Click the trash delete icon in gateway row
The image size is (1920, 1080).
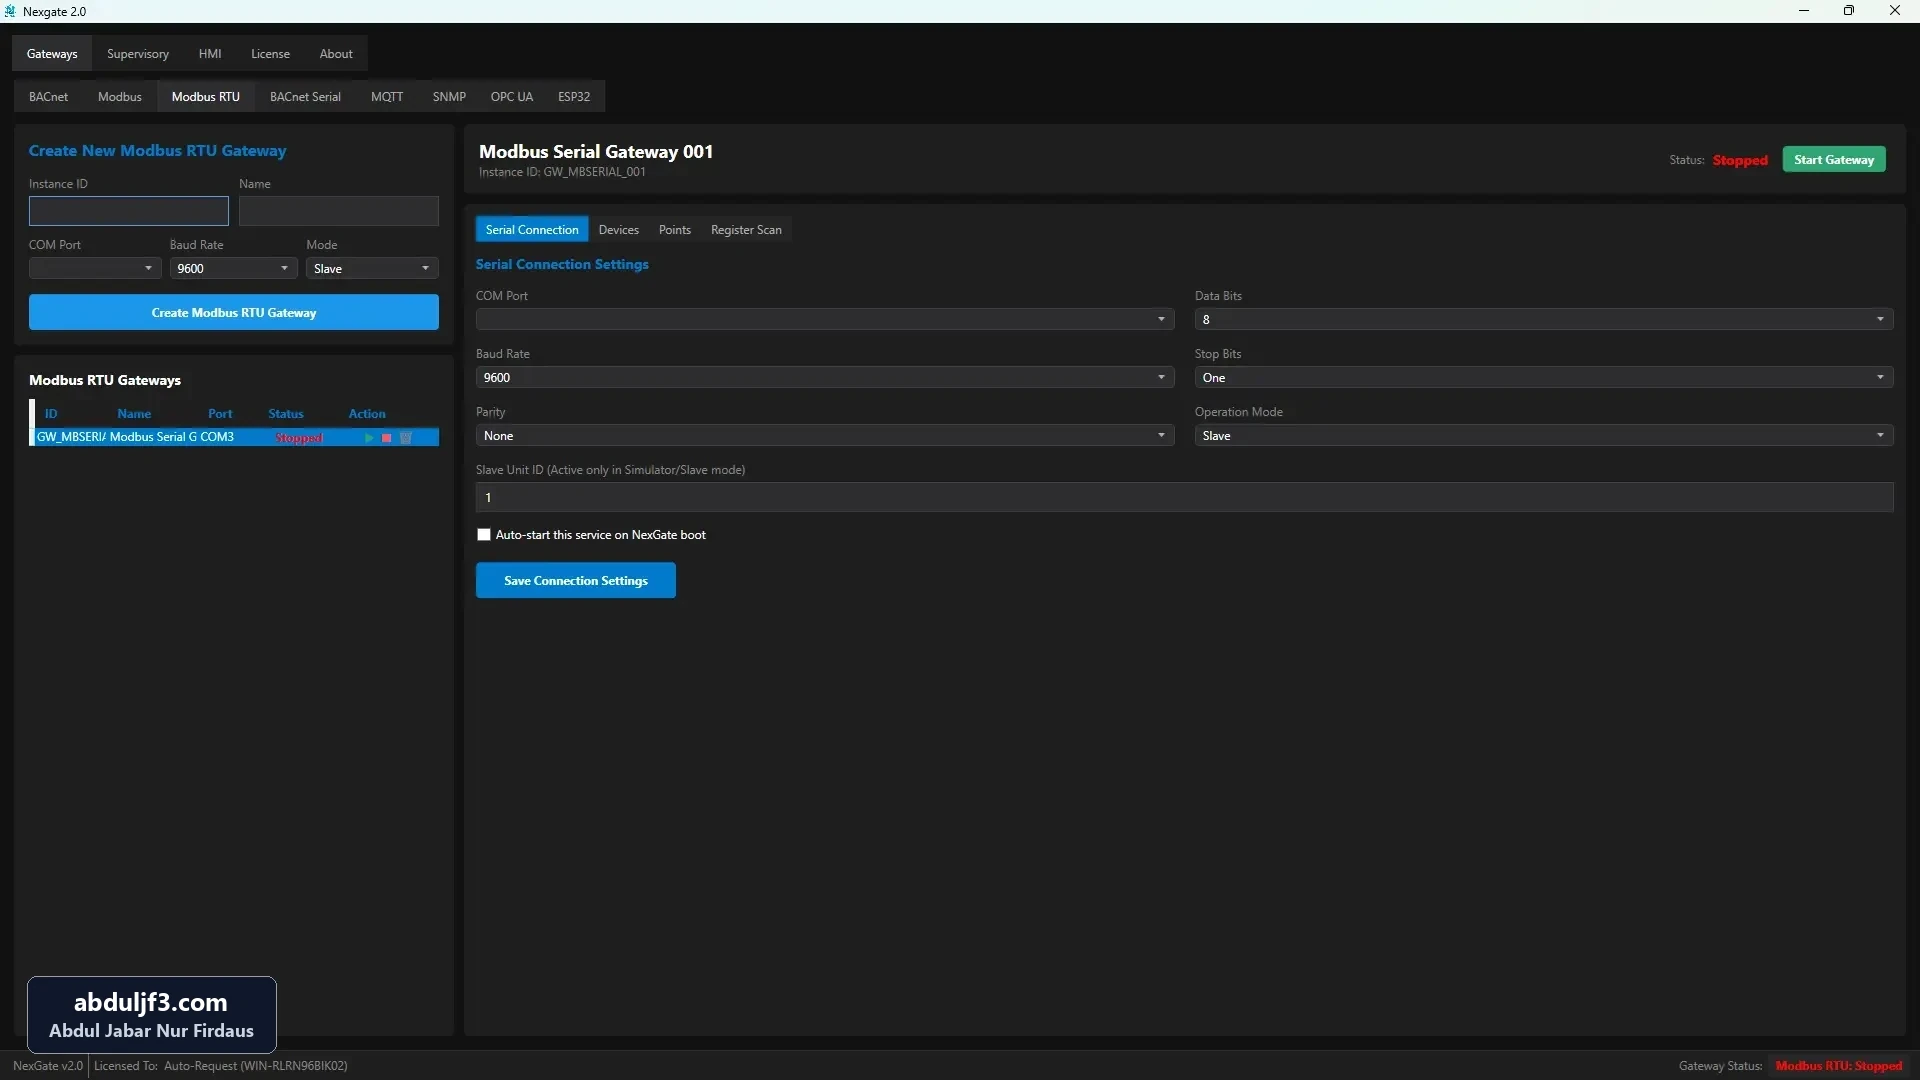coord(406,438)
